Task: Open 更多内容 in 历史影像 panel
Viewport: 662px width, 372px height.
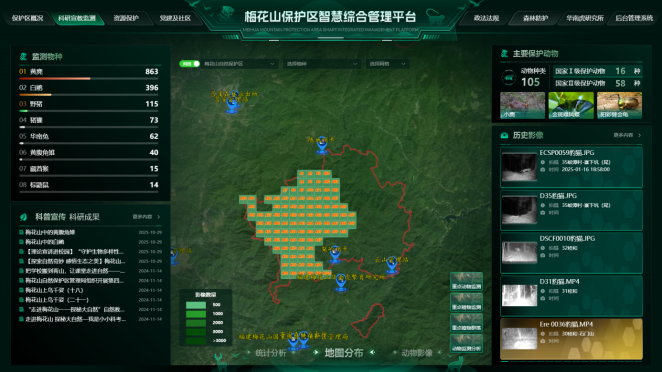Action: click(627, 136)
